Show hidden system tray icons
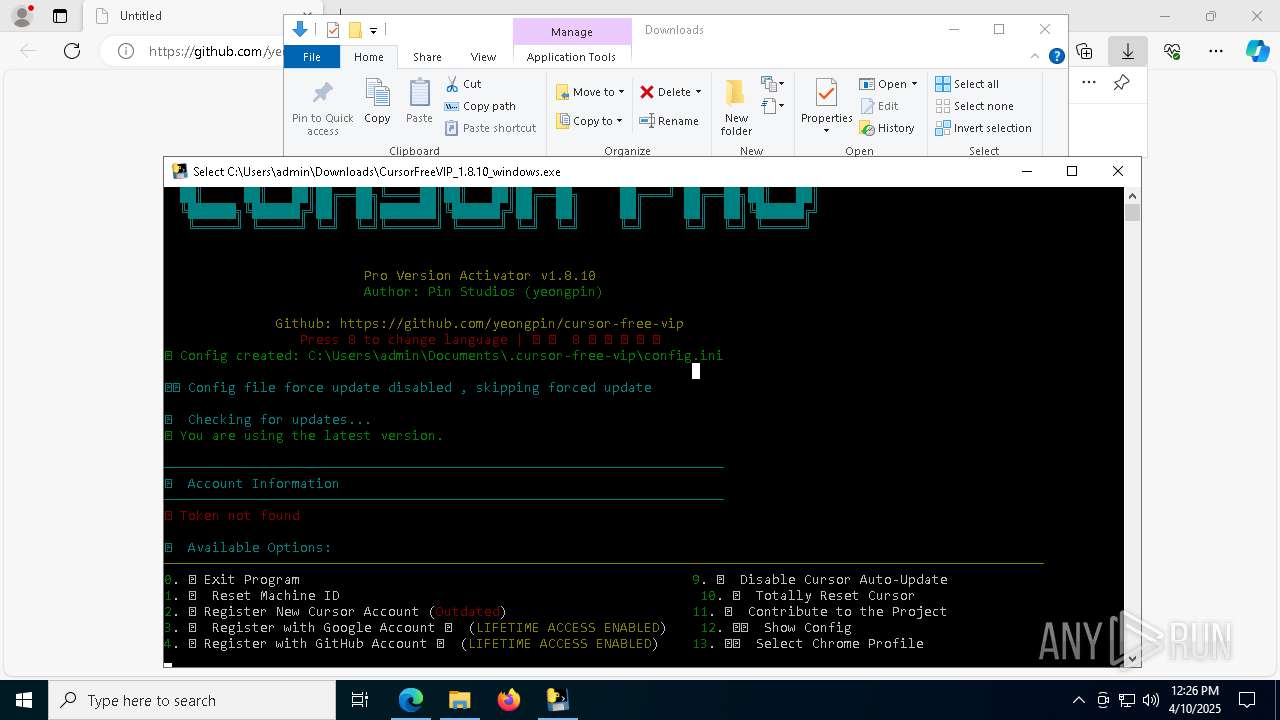Image resolution: width=1280 pixels, height=720 pixels. coord(1078,700)
